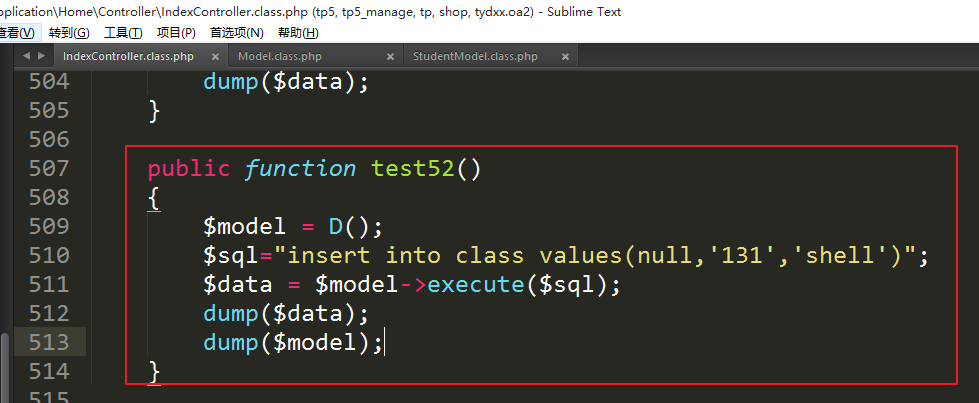Click the previous tab arrow
Screen dimensions: 979x403
pyautogui.click(x=26, y=56)
